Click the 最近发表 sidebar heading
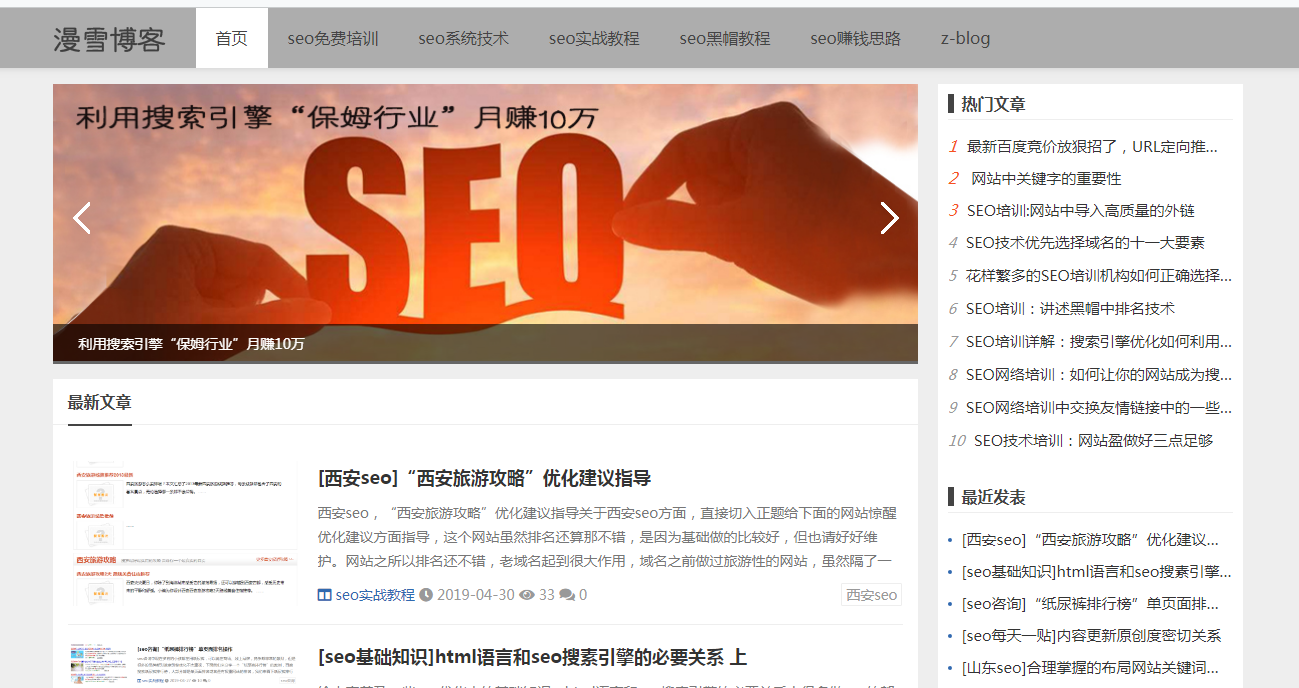Screen dimensions: 1299x688 click(x=993, y=498)
